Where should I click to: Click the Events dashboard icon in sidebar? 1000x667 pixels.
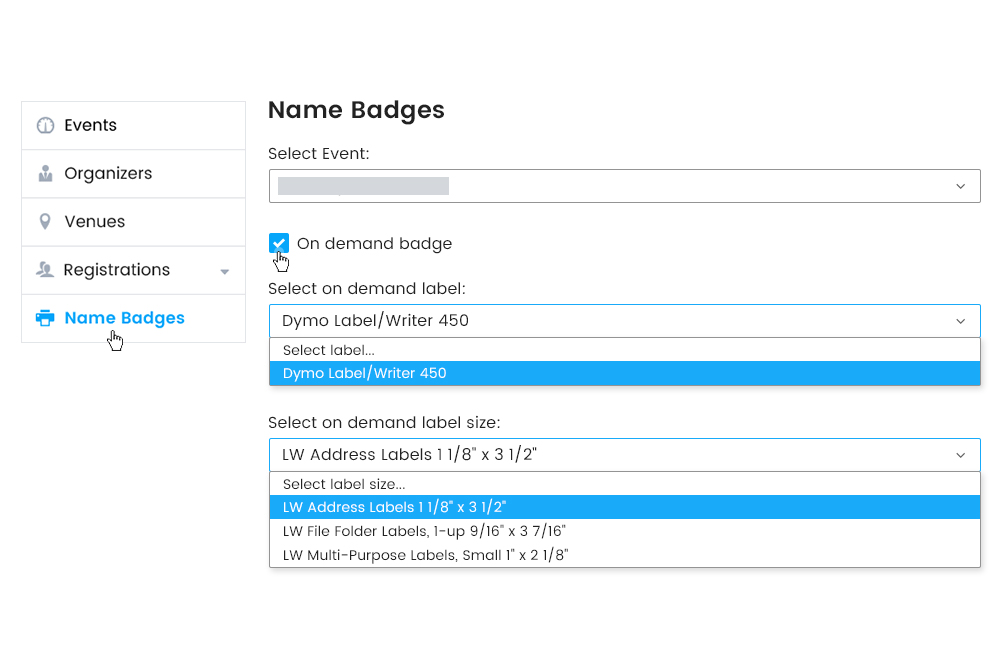[x=45, y=126]
